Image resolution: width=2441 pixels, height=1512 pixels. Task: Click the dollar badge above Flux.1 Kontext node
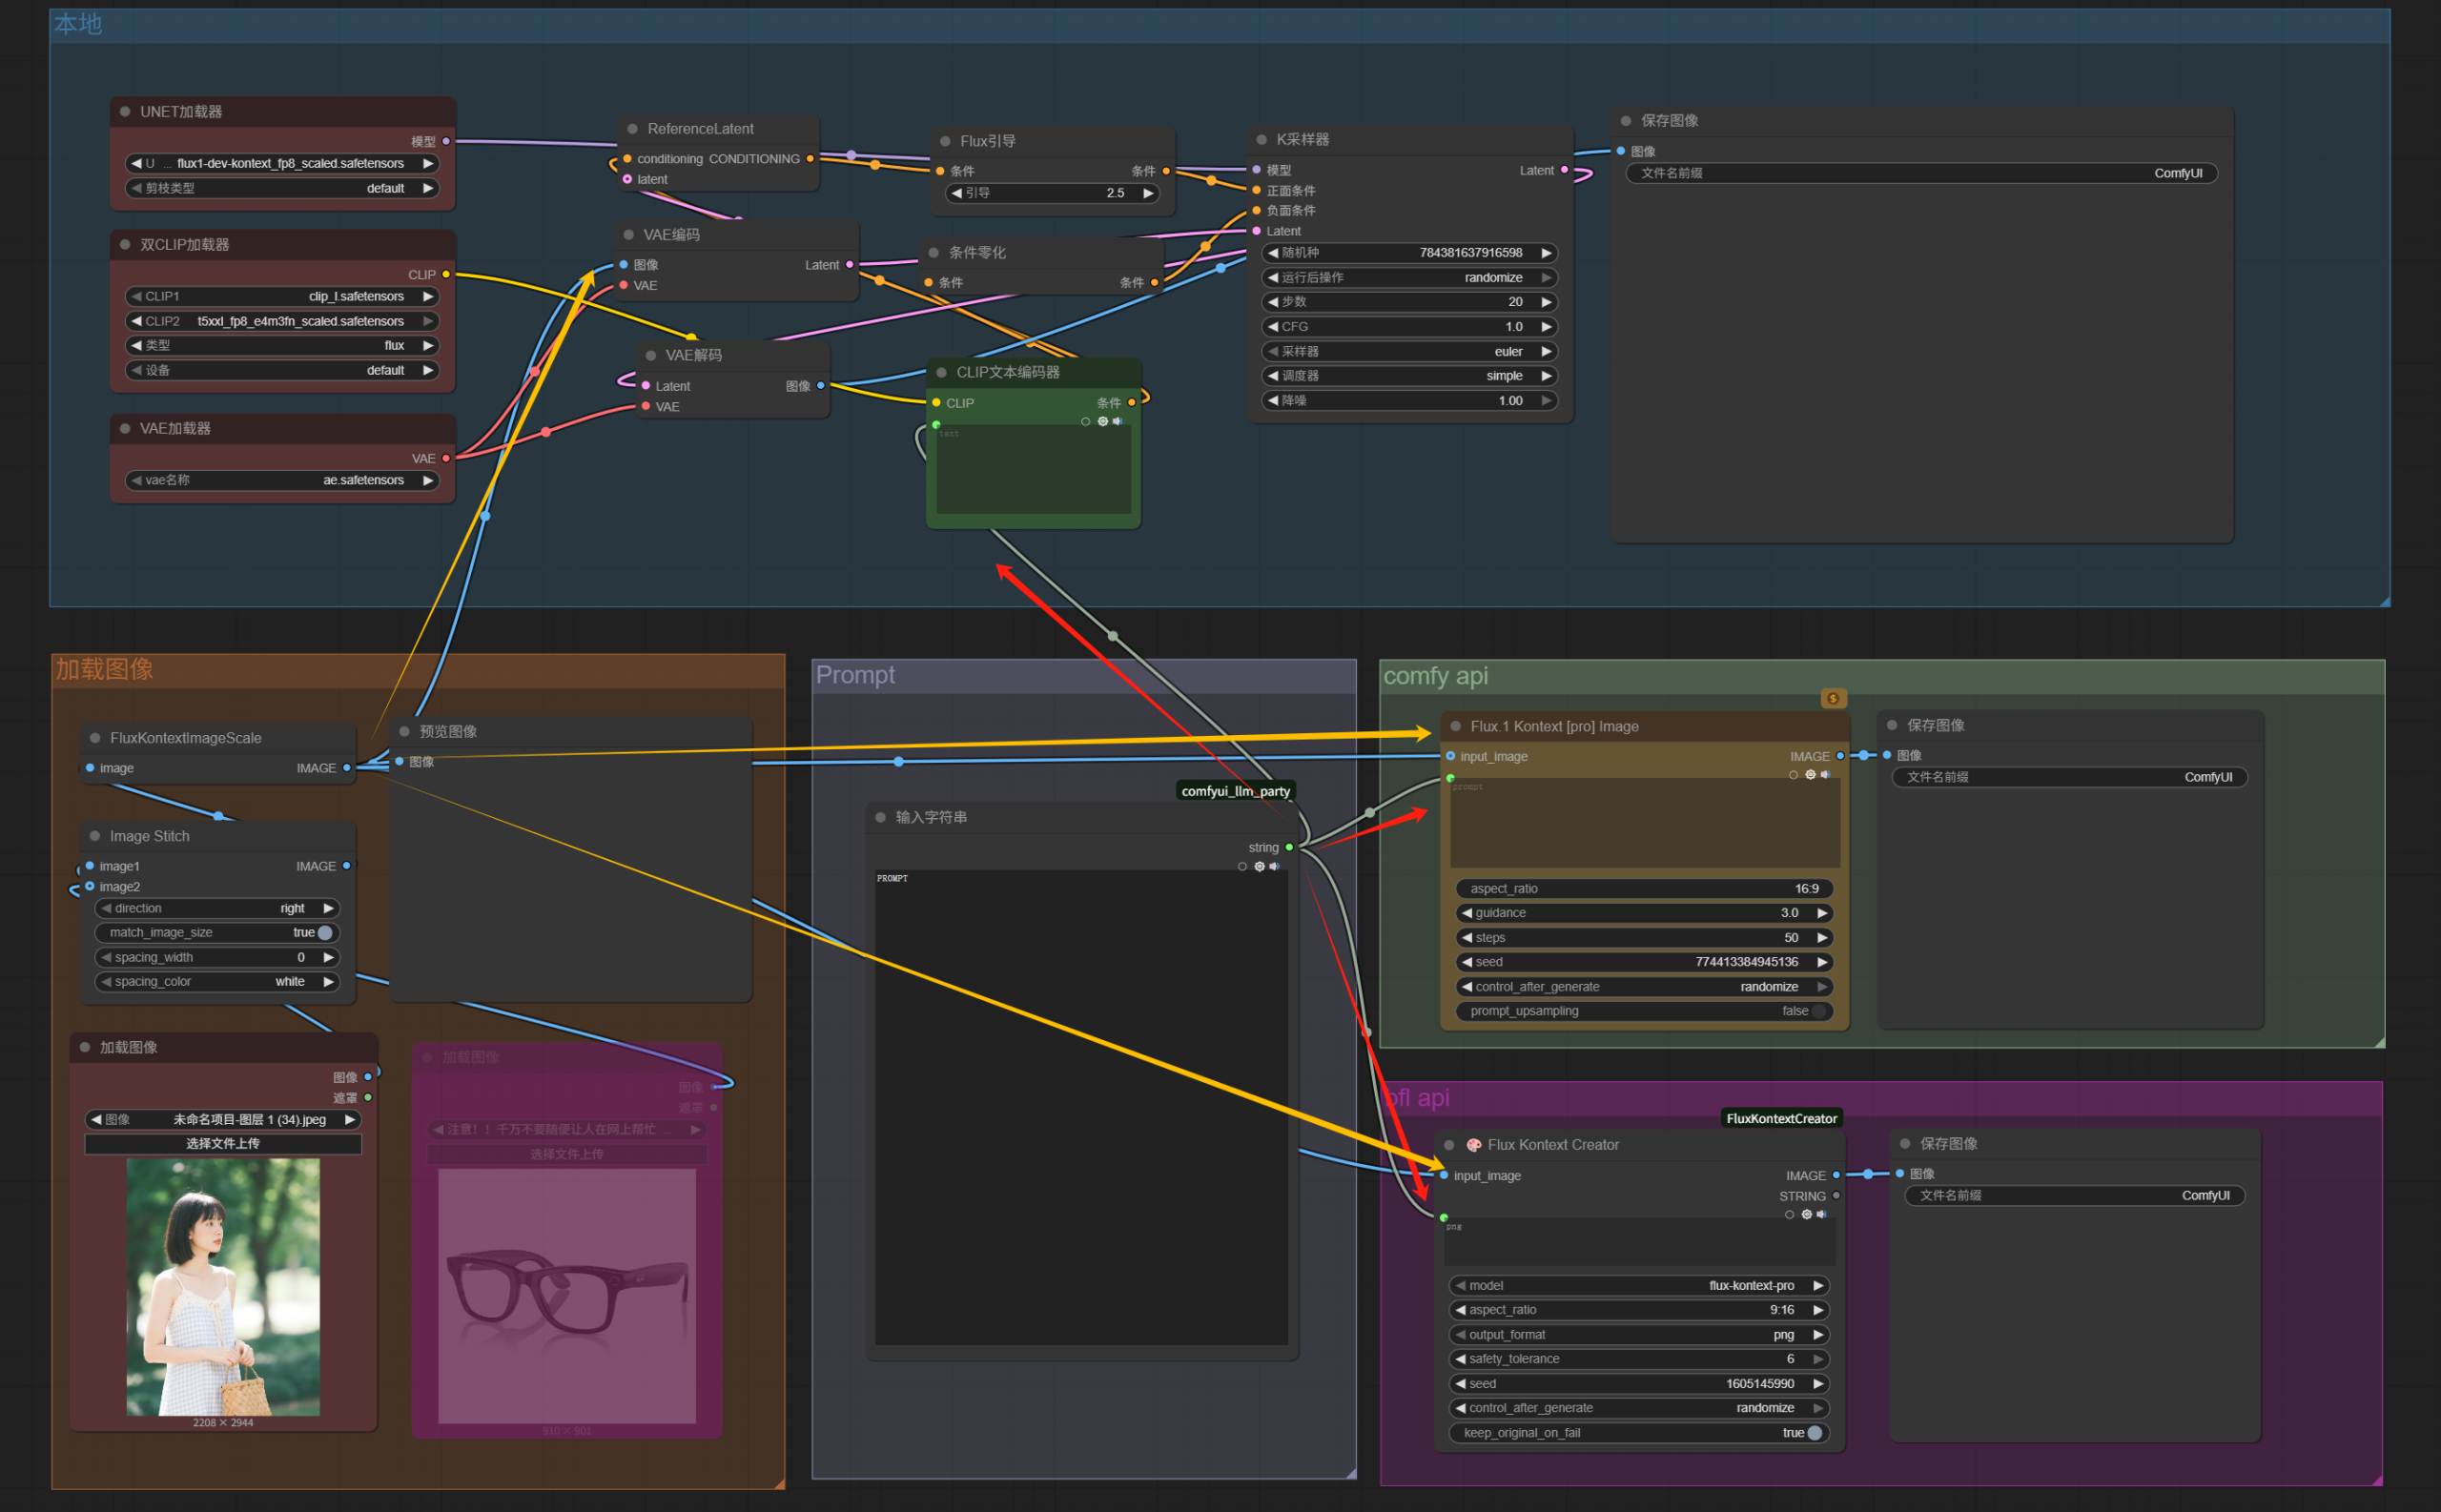pos(1832,698)
